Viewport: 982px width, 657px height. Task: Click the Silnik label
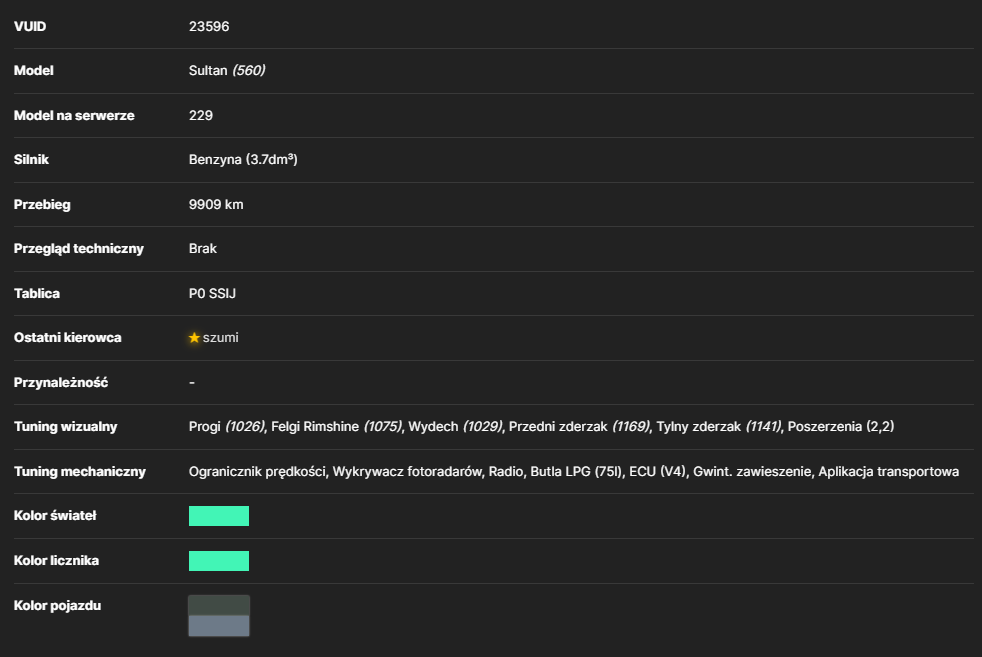[x=31, y=160]
